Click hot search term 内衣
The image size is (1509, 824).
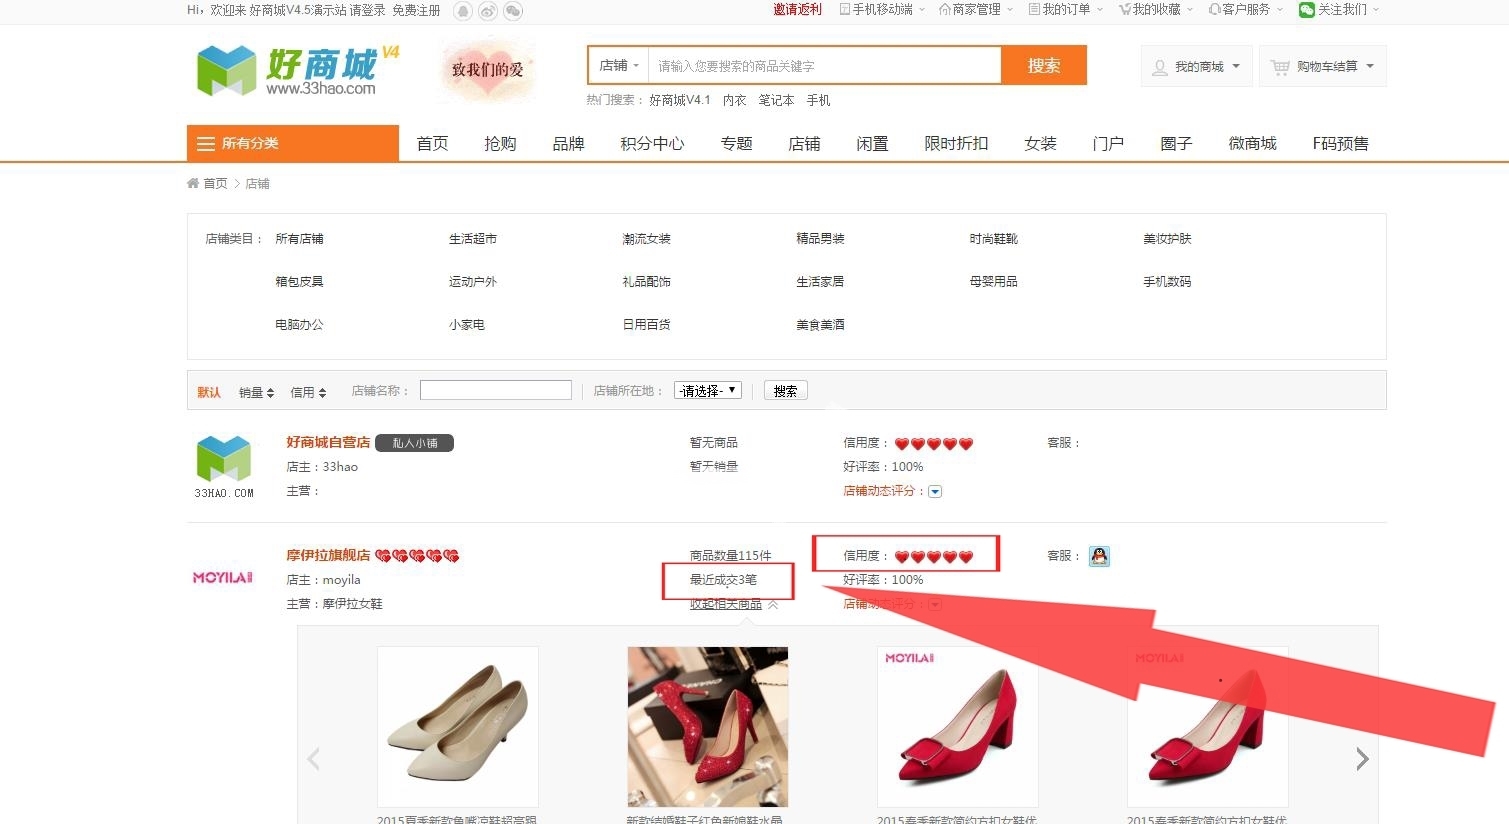734,100
